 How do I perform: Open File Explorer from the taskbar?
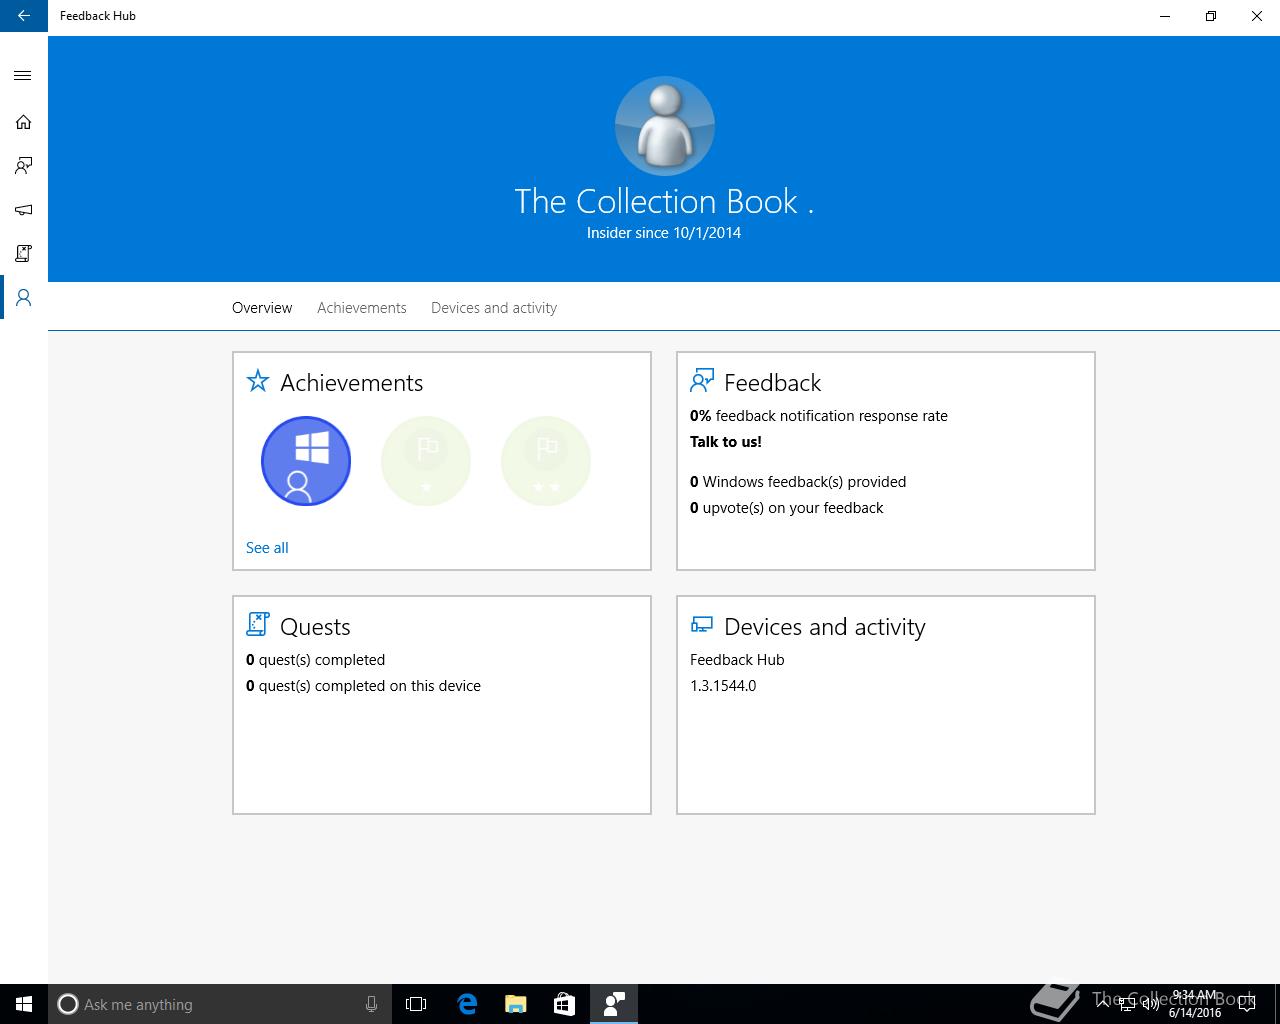[x=515, y=1004]
